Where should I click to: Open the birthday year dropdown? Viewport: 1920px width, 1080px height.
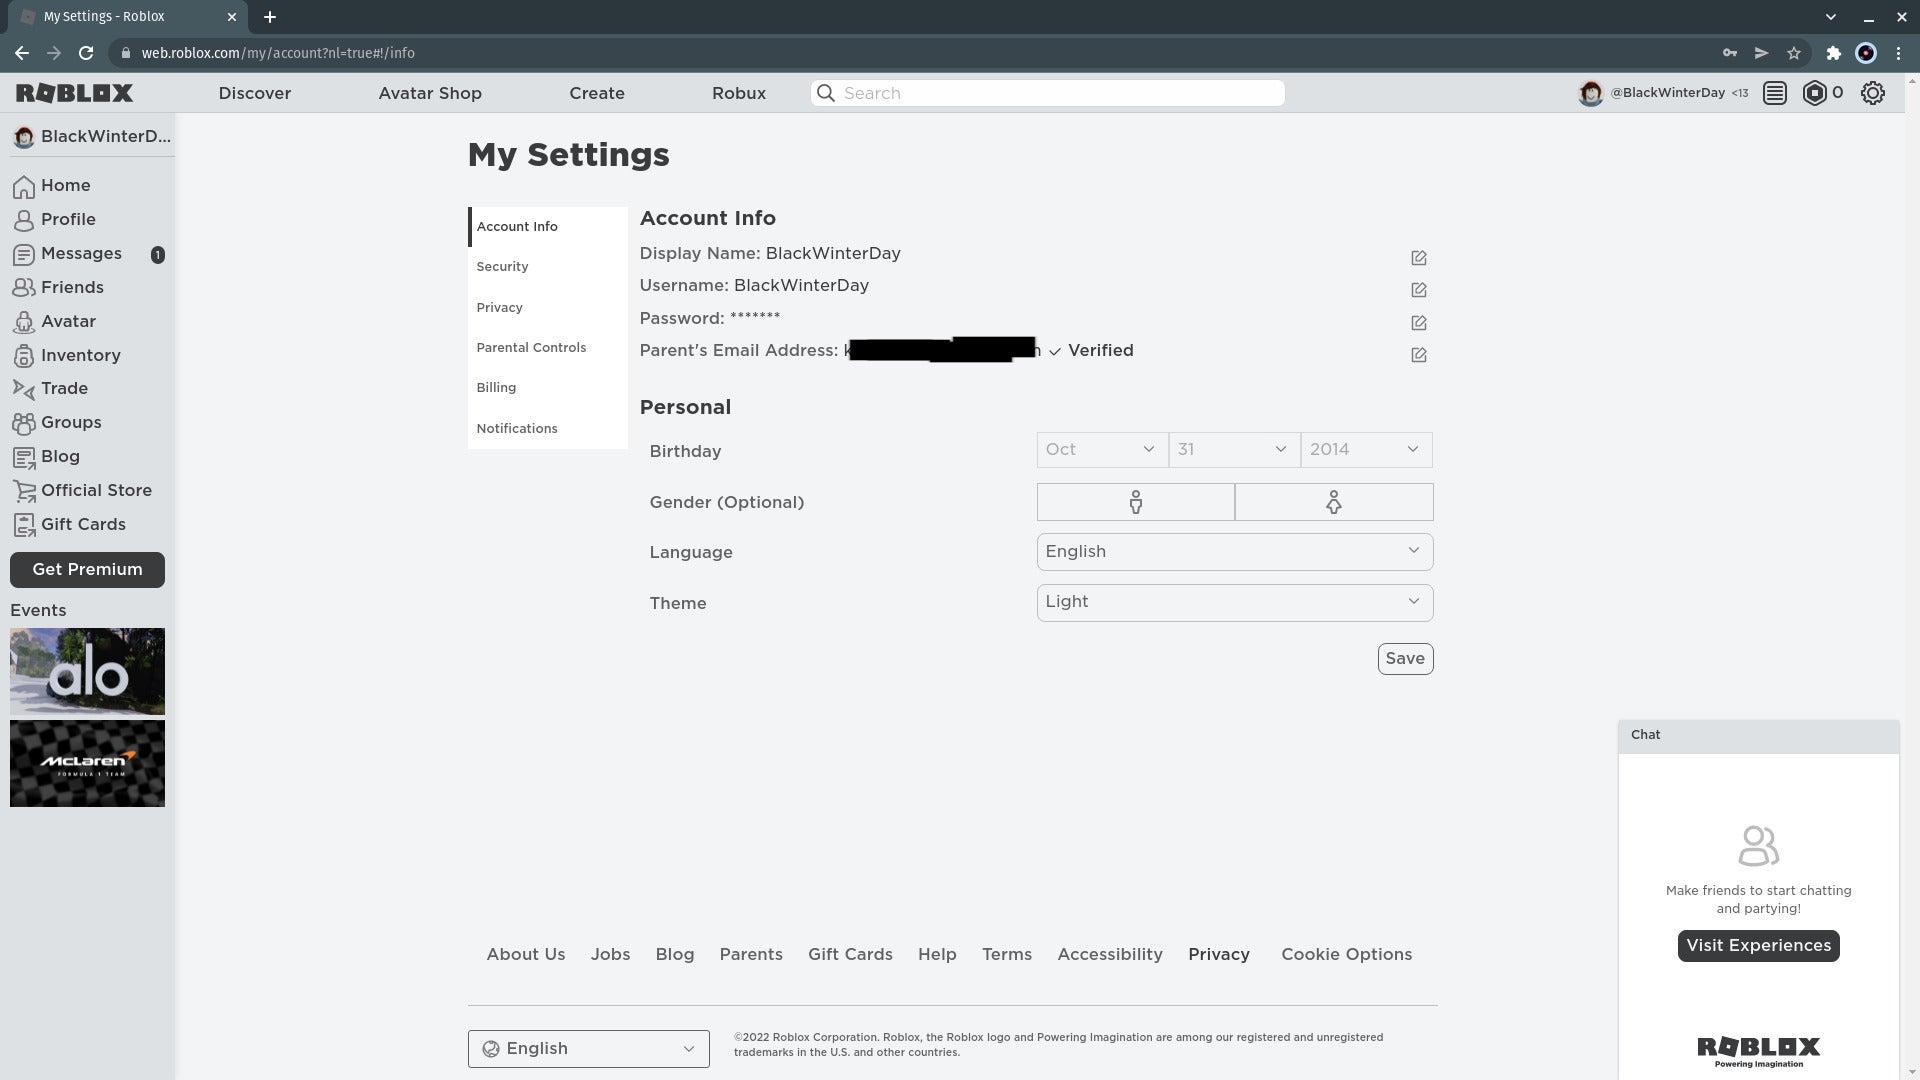(x=1366, y=450)
